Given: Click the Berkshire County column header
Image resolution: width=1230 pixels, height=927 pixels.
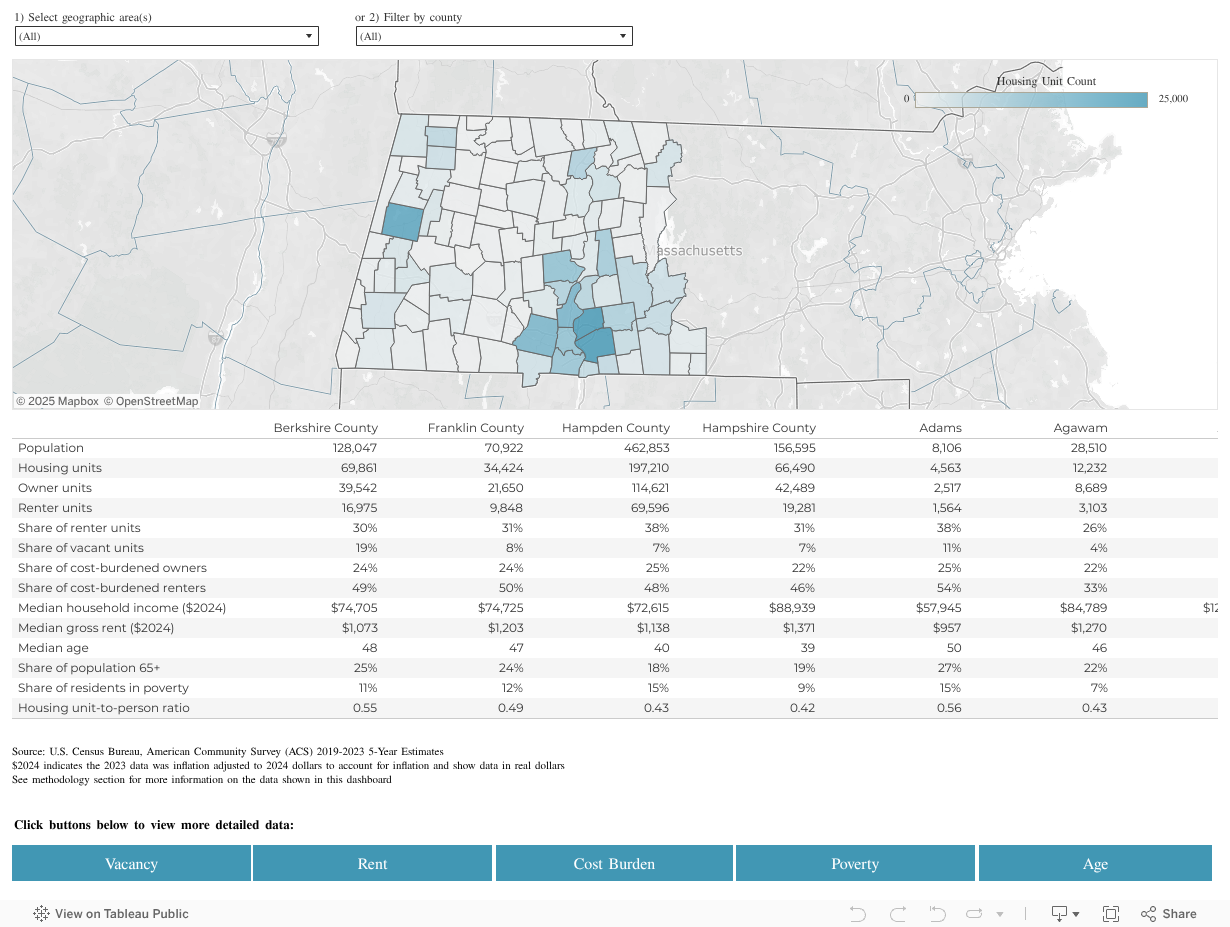Looking at the screenshot, I should (x=325, y=428).
